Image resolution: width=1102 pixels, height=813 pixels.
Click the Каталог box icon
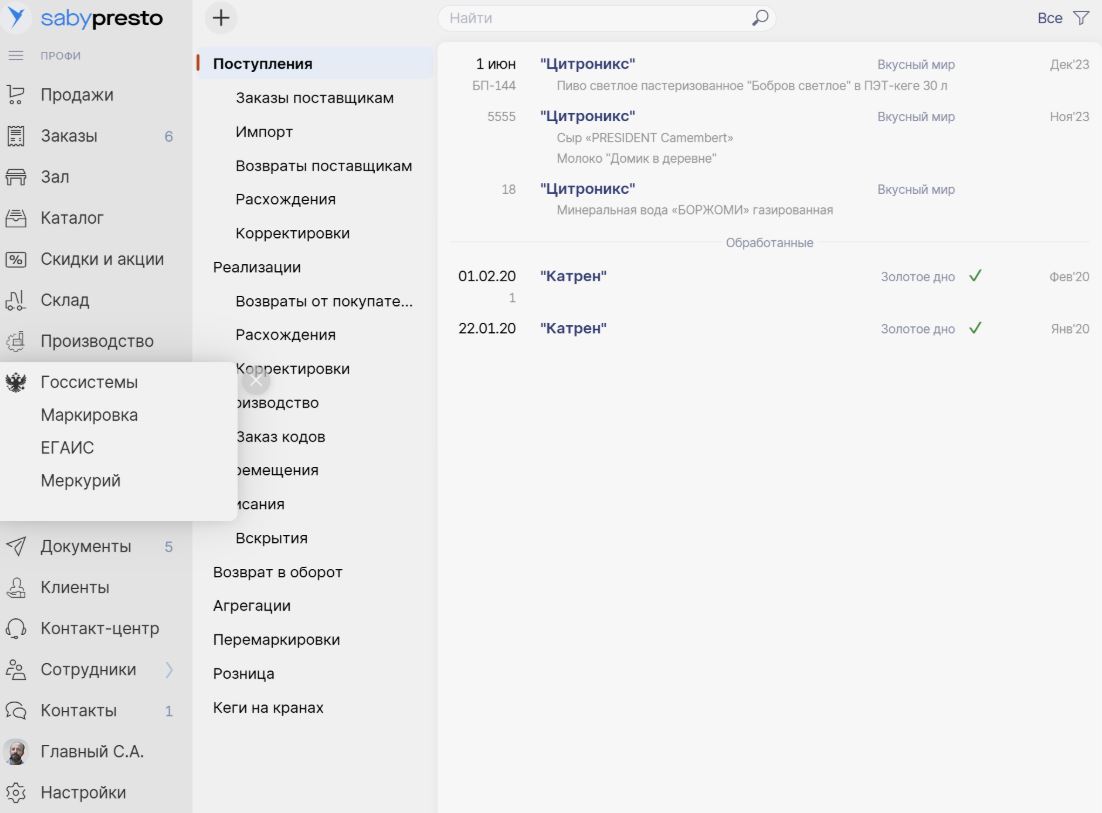click(x=15, y=218)
